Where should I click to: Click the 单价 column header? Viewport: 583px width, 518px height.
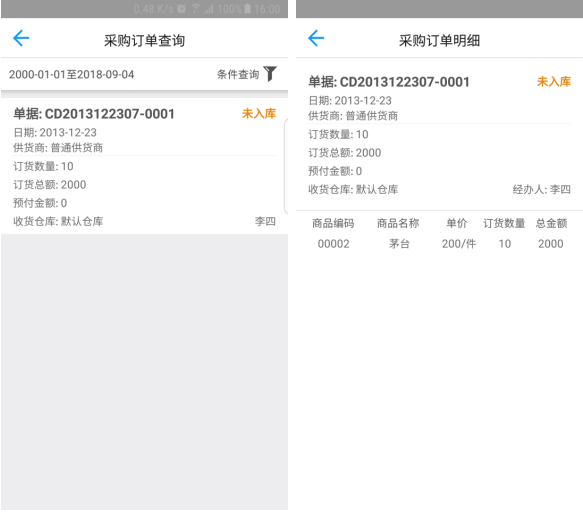click(457, 223)
